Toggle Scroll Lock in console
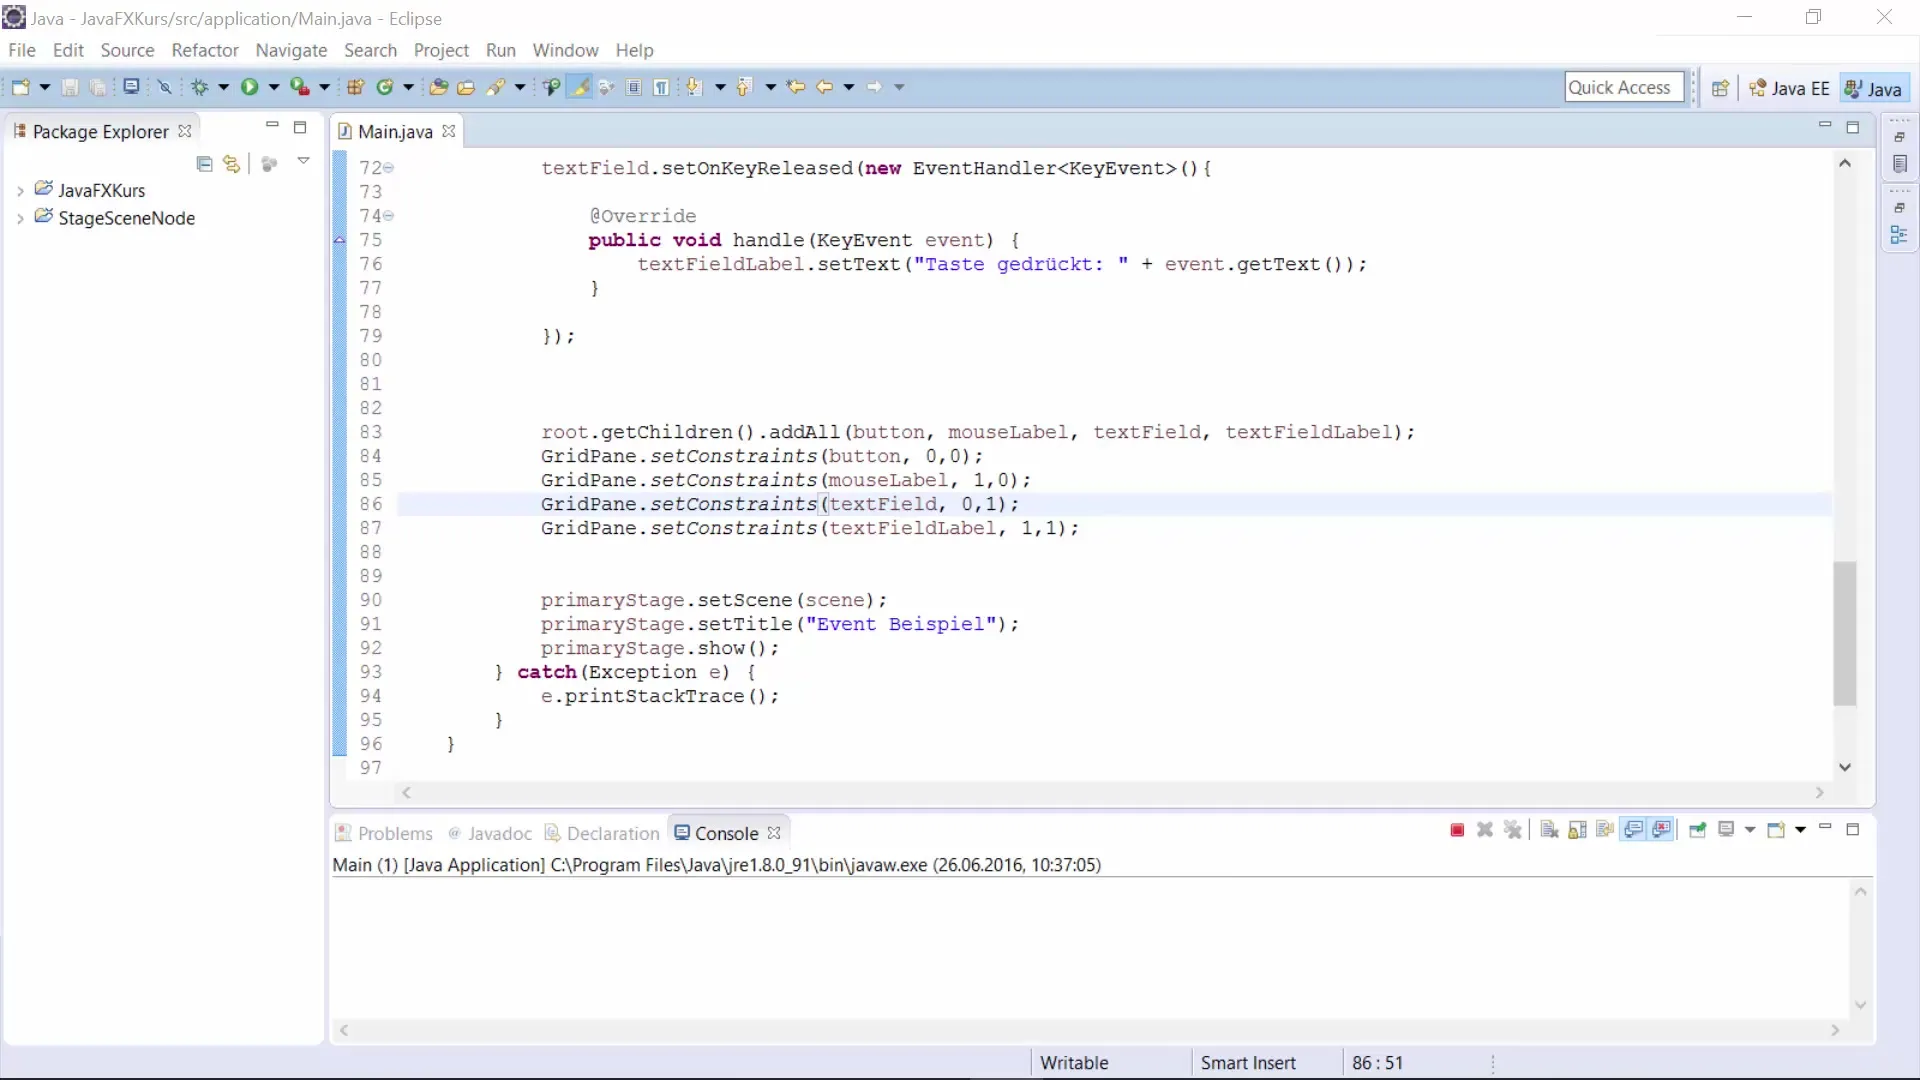Screen dimensions: 1920x1080 coord(1577,830)
